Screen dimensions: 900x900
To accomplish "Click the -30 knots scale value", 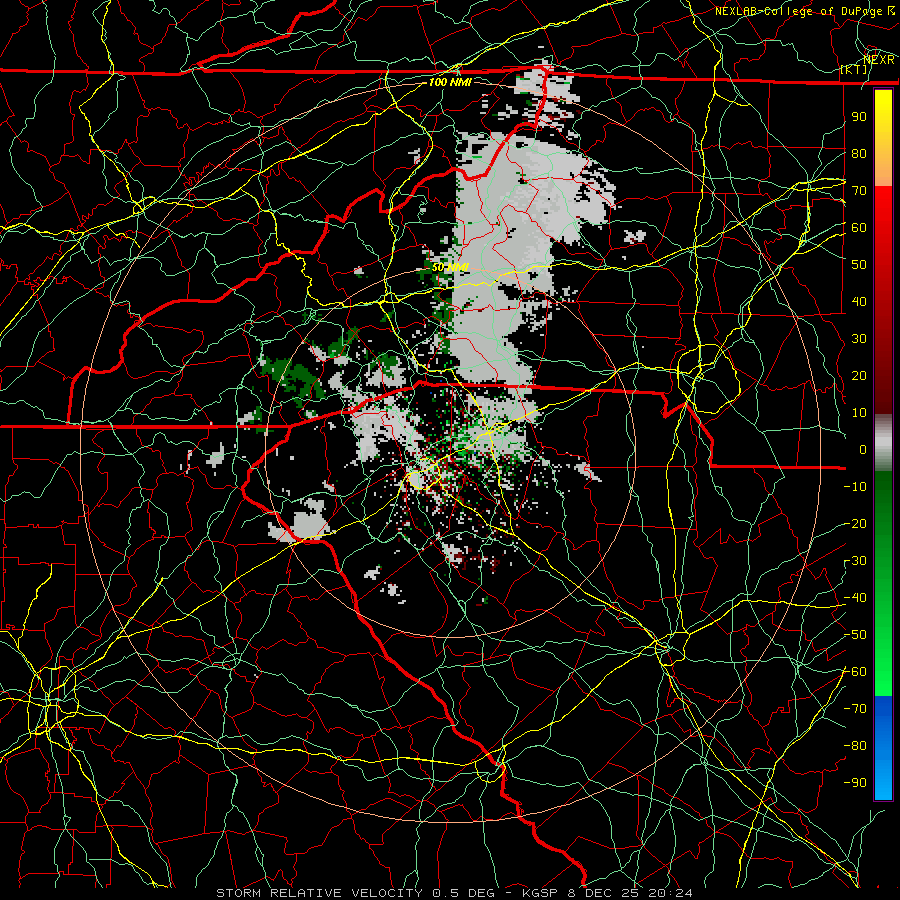I will pos(855,561).
